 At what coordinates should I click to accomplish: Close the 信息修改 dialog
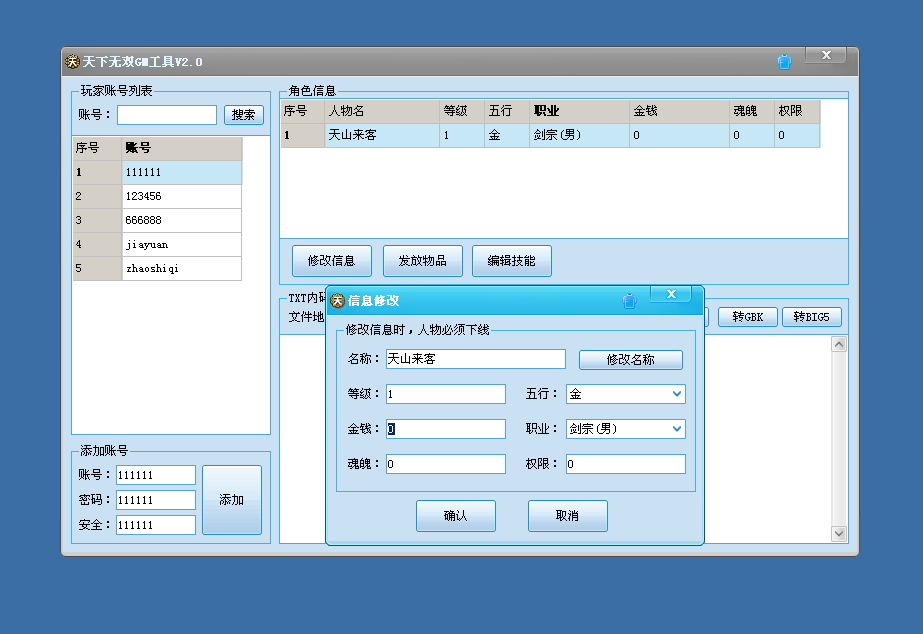tap(671, 294)
